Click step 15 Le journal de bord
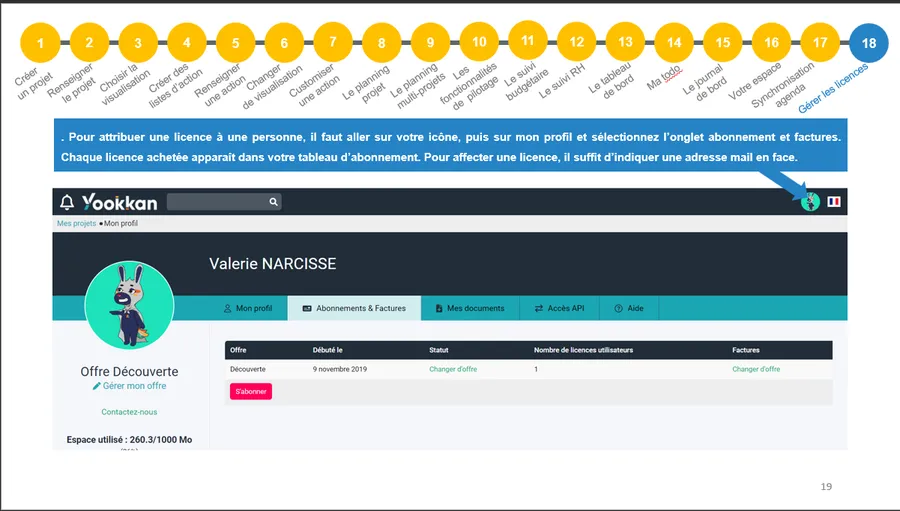The height and width of the screenshot is (511, 900). tap(723, 42)
